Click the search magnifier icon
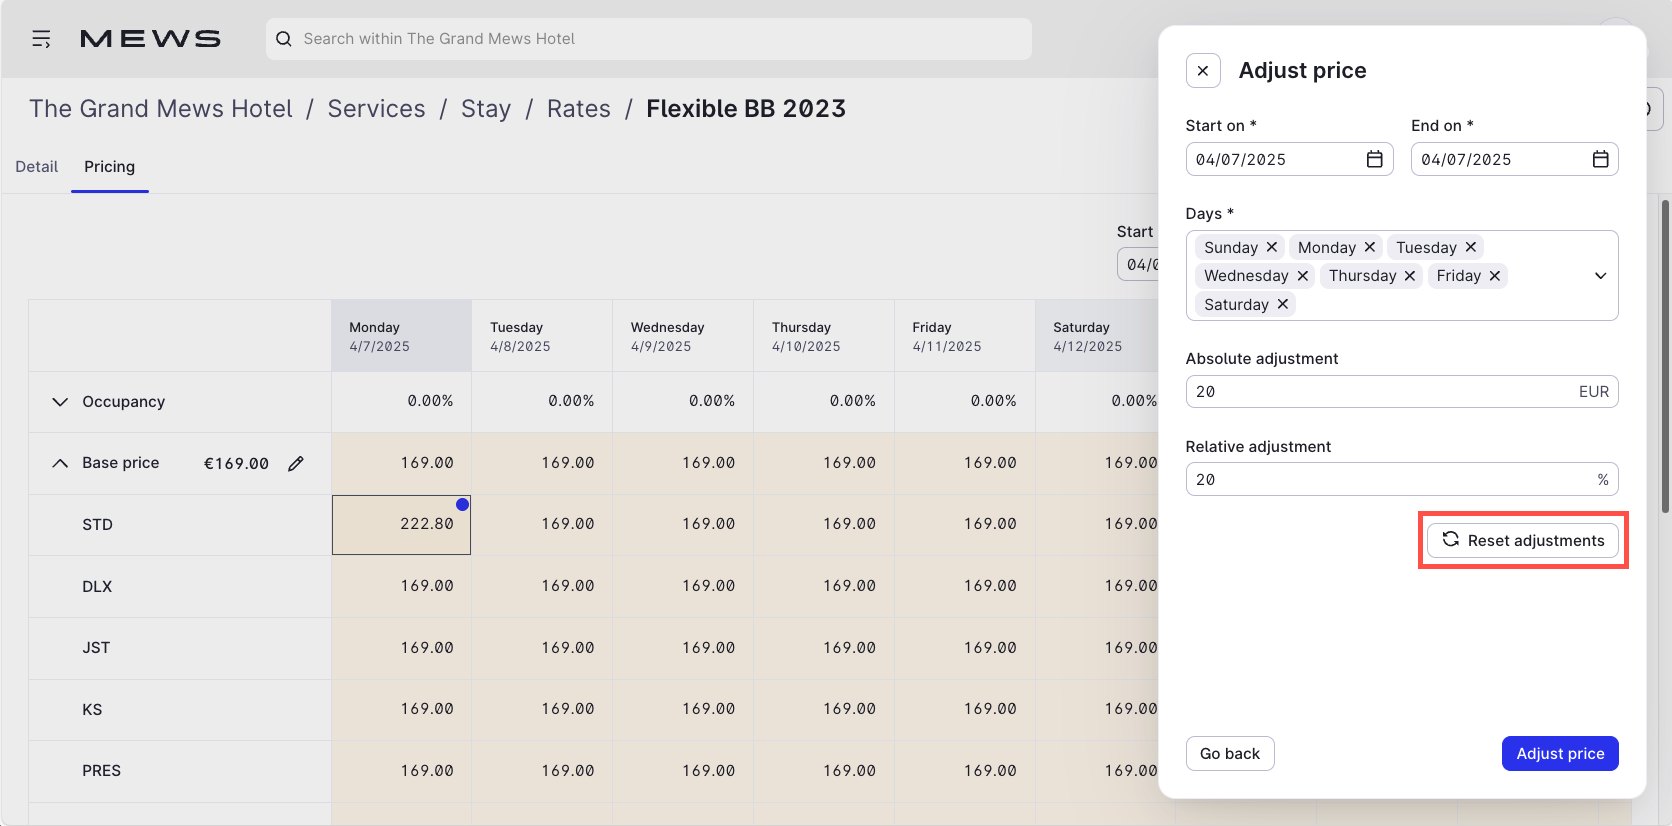 click(284, 39)
